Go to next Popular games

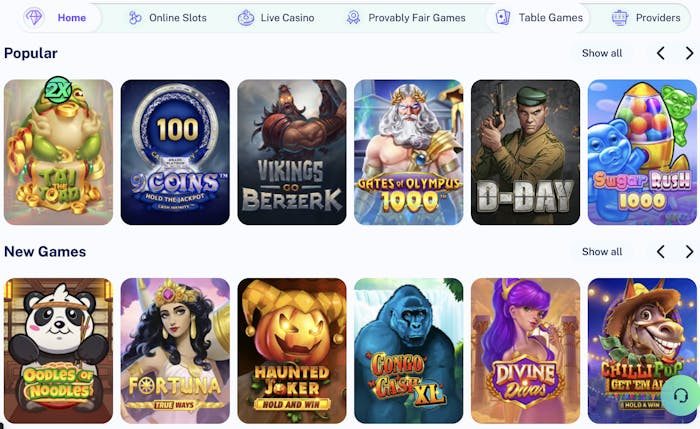(689, 53)
